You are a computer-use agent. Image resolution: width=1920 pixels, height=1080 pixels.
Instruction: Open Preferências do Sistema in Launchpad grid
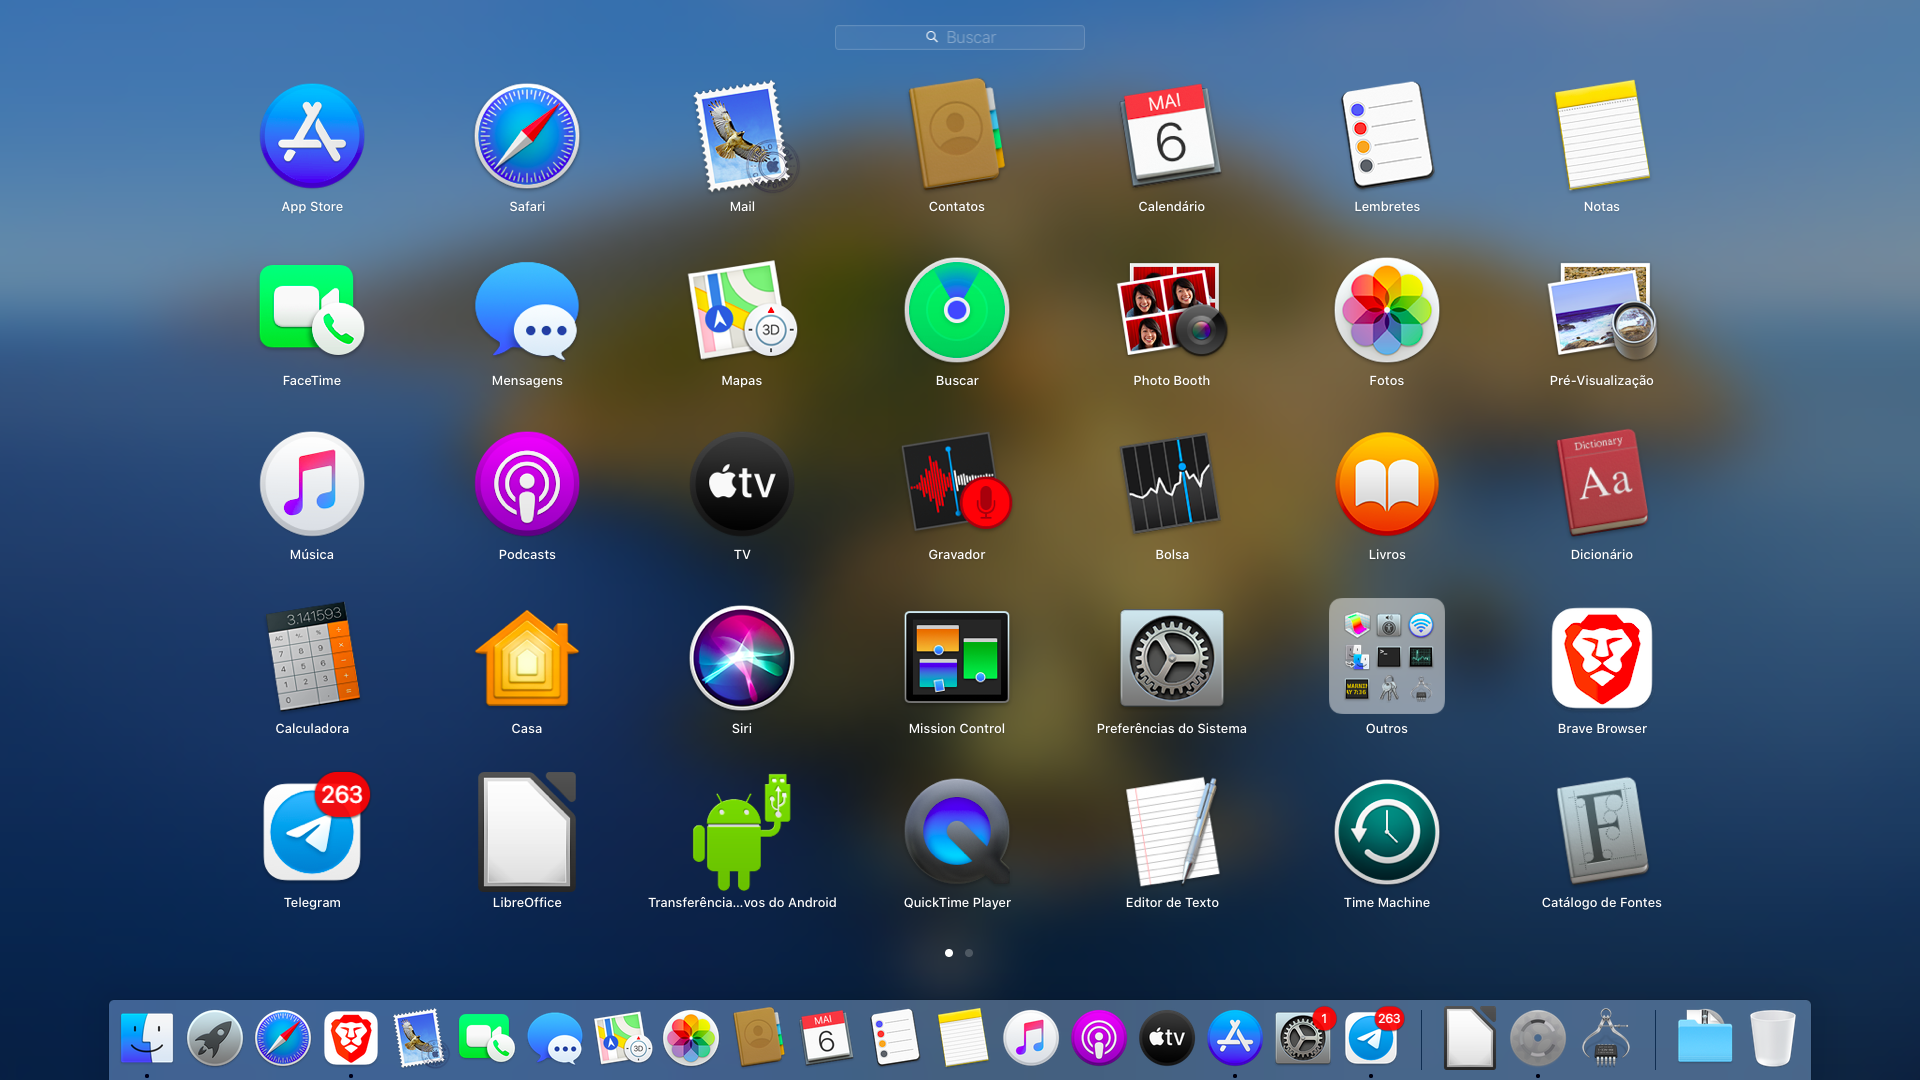click(x=1171, y=658)
